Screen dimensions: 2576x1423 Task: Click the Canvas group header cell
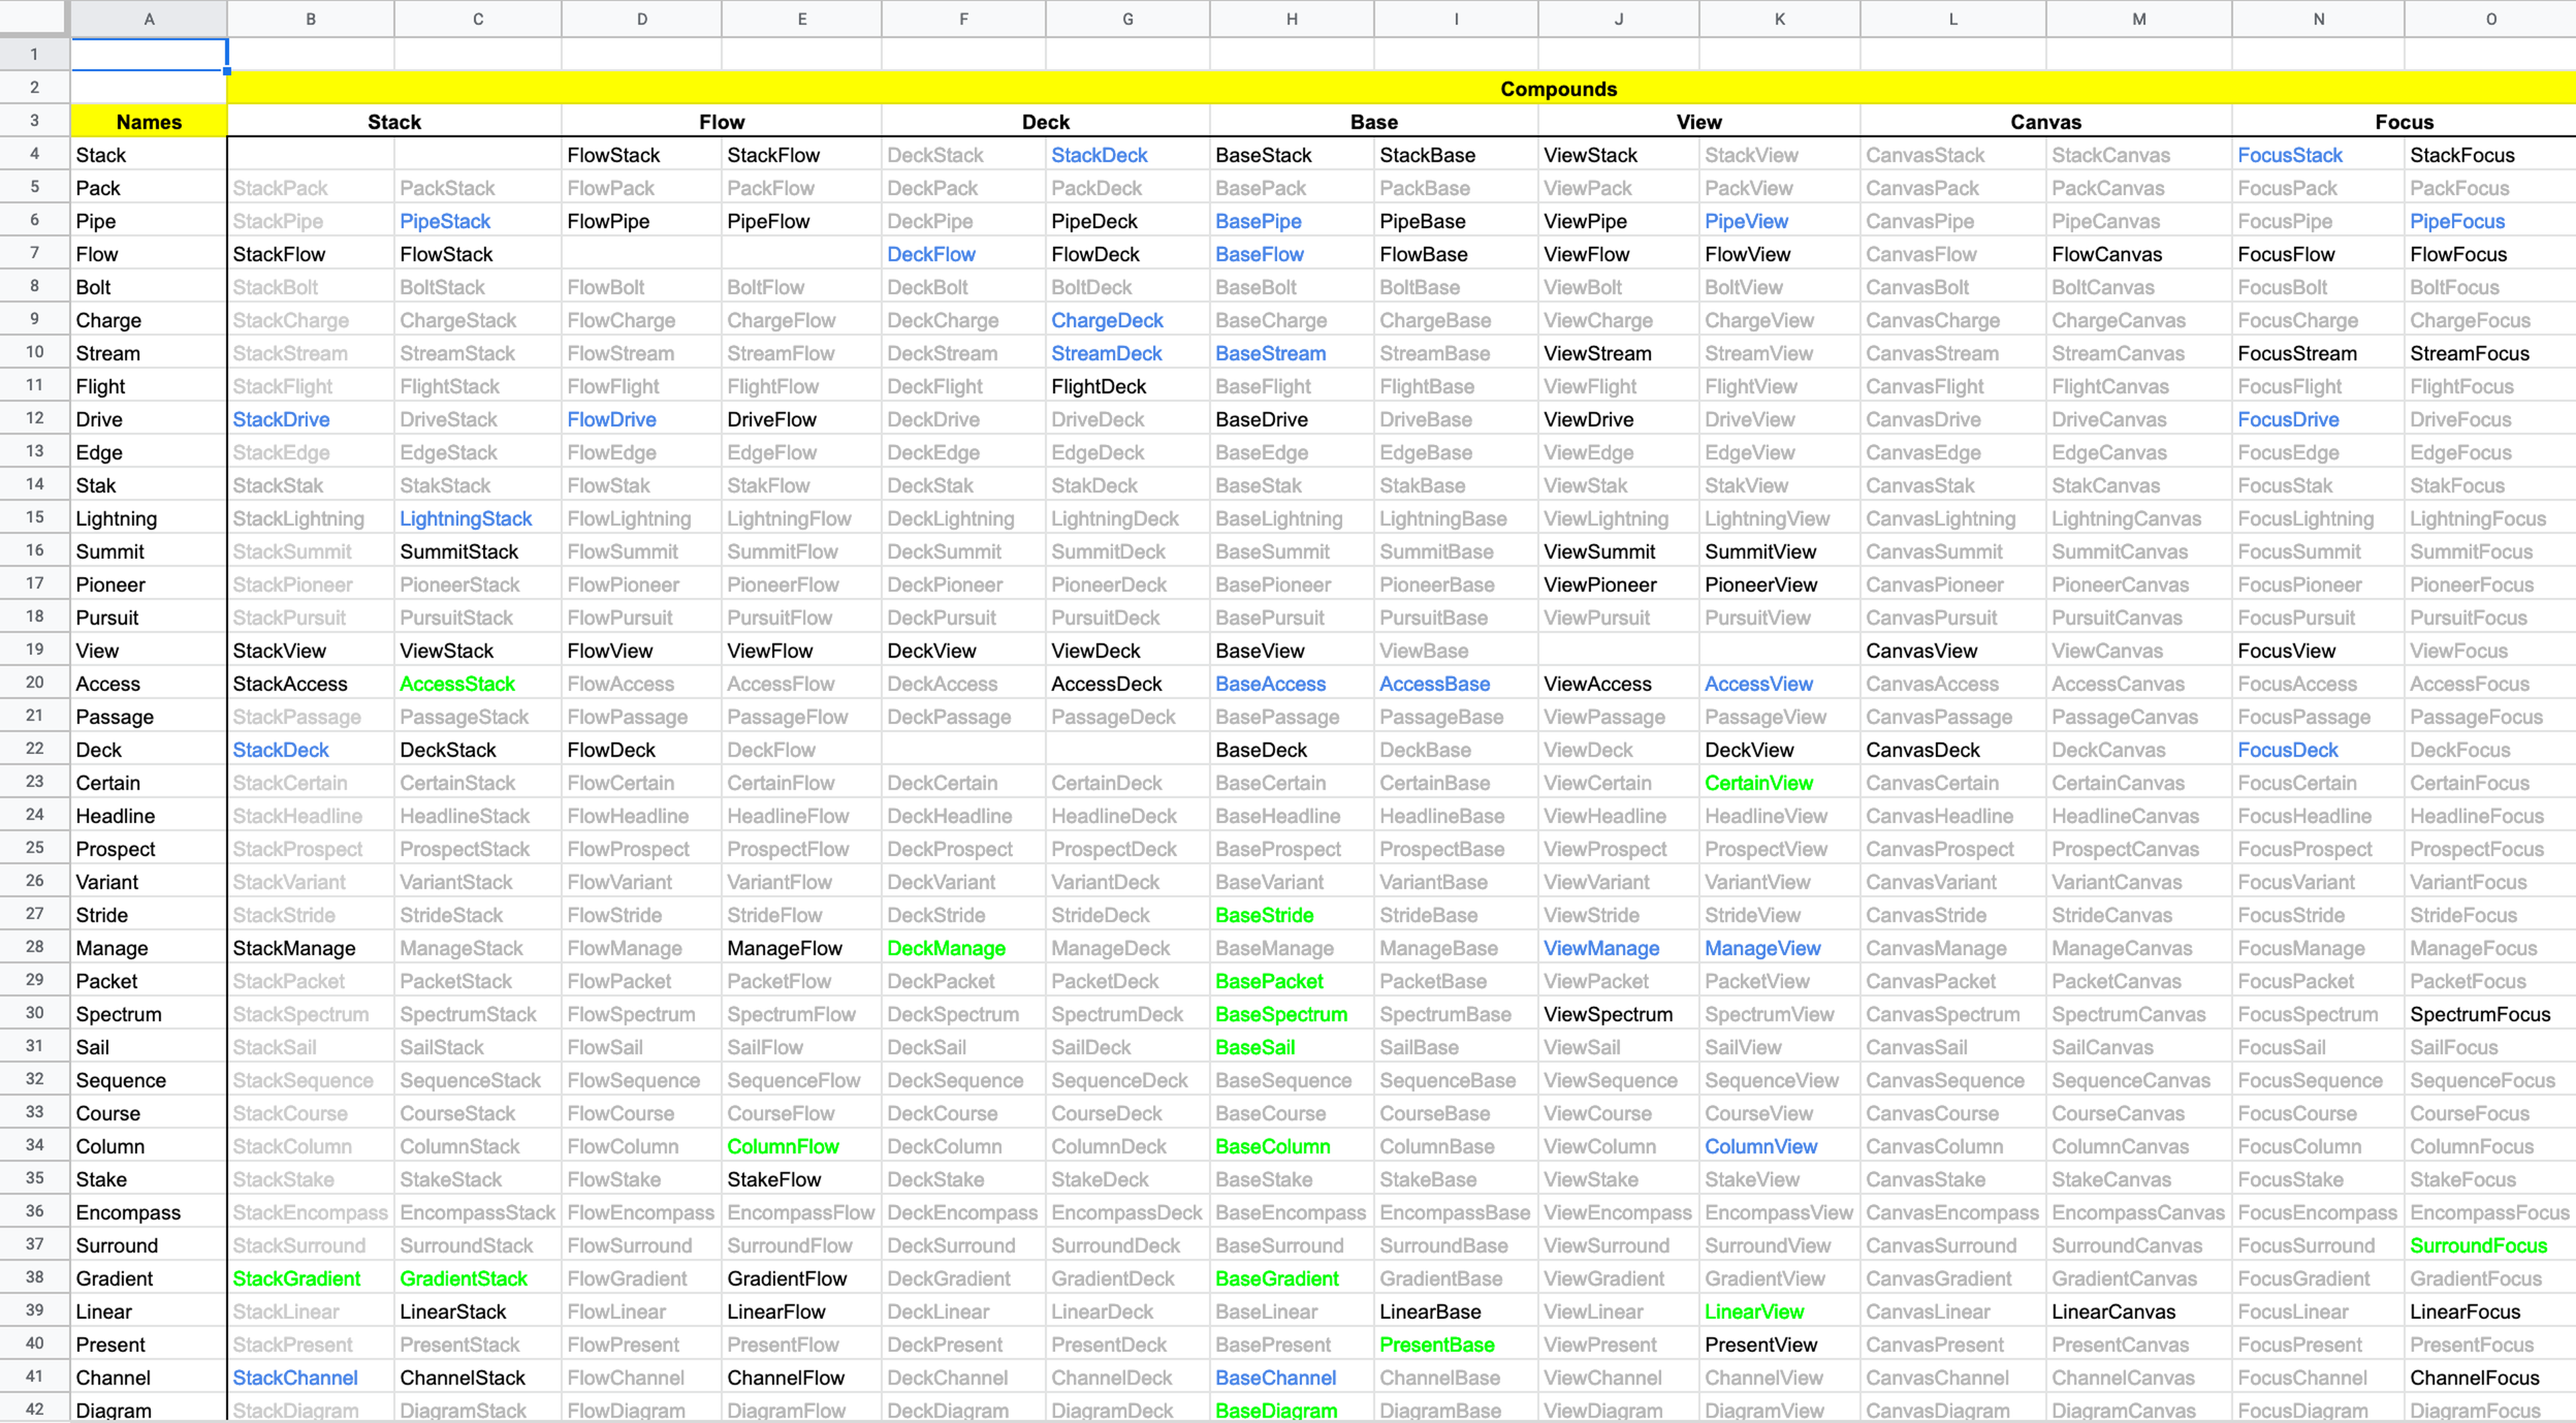coord(2045,122)
